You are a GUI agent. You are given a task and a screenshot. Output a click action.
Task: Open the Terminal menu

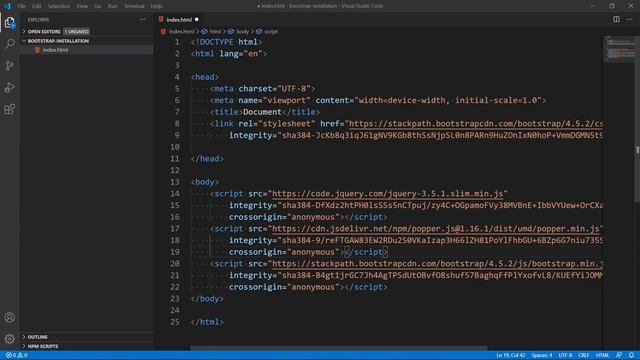[x=134, y=6]
